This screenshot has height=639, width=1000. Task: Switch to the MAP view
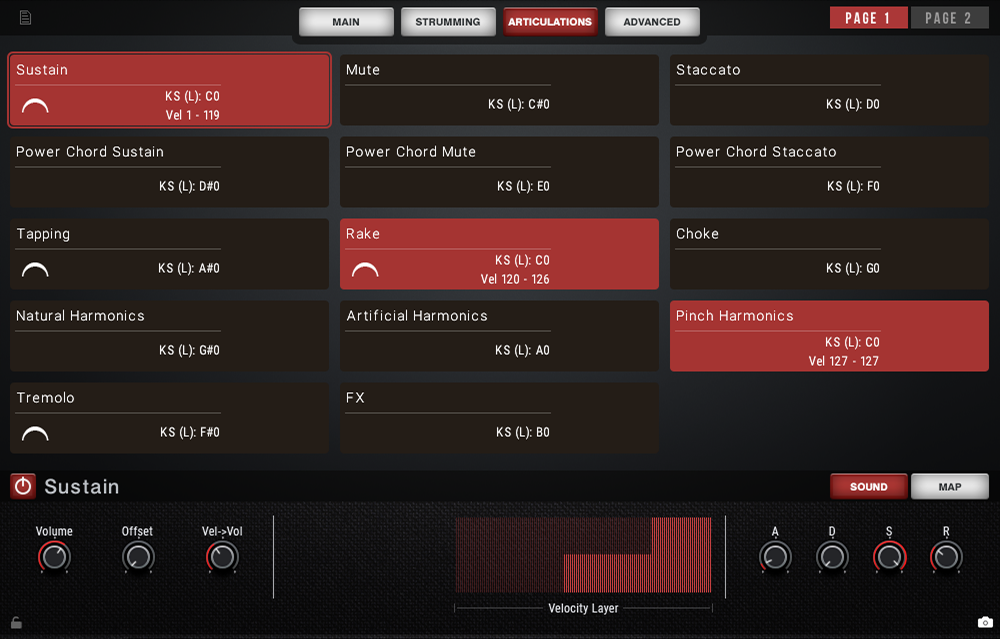[949, 487]
